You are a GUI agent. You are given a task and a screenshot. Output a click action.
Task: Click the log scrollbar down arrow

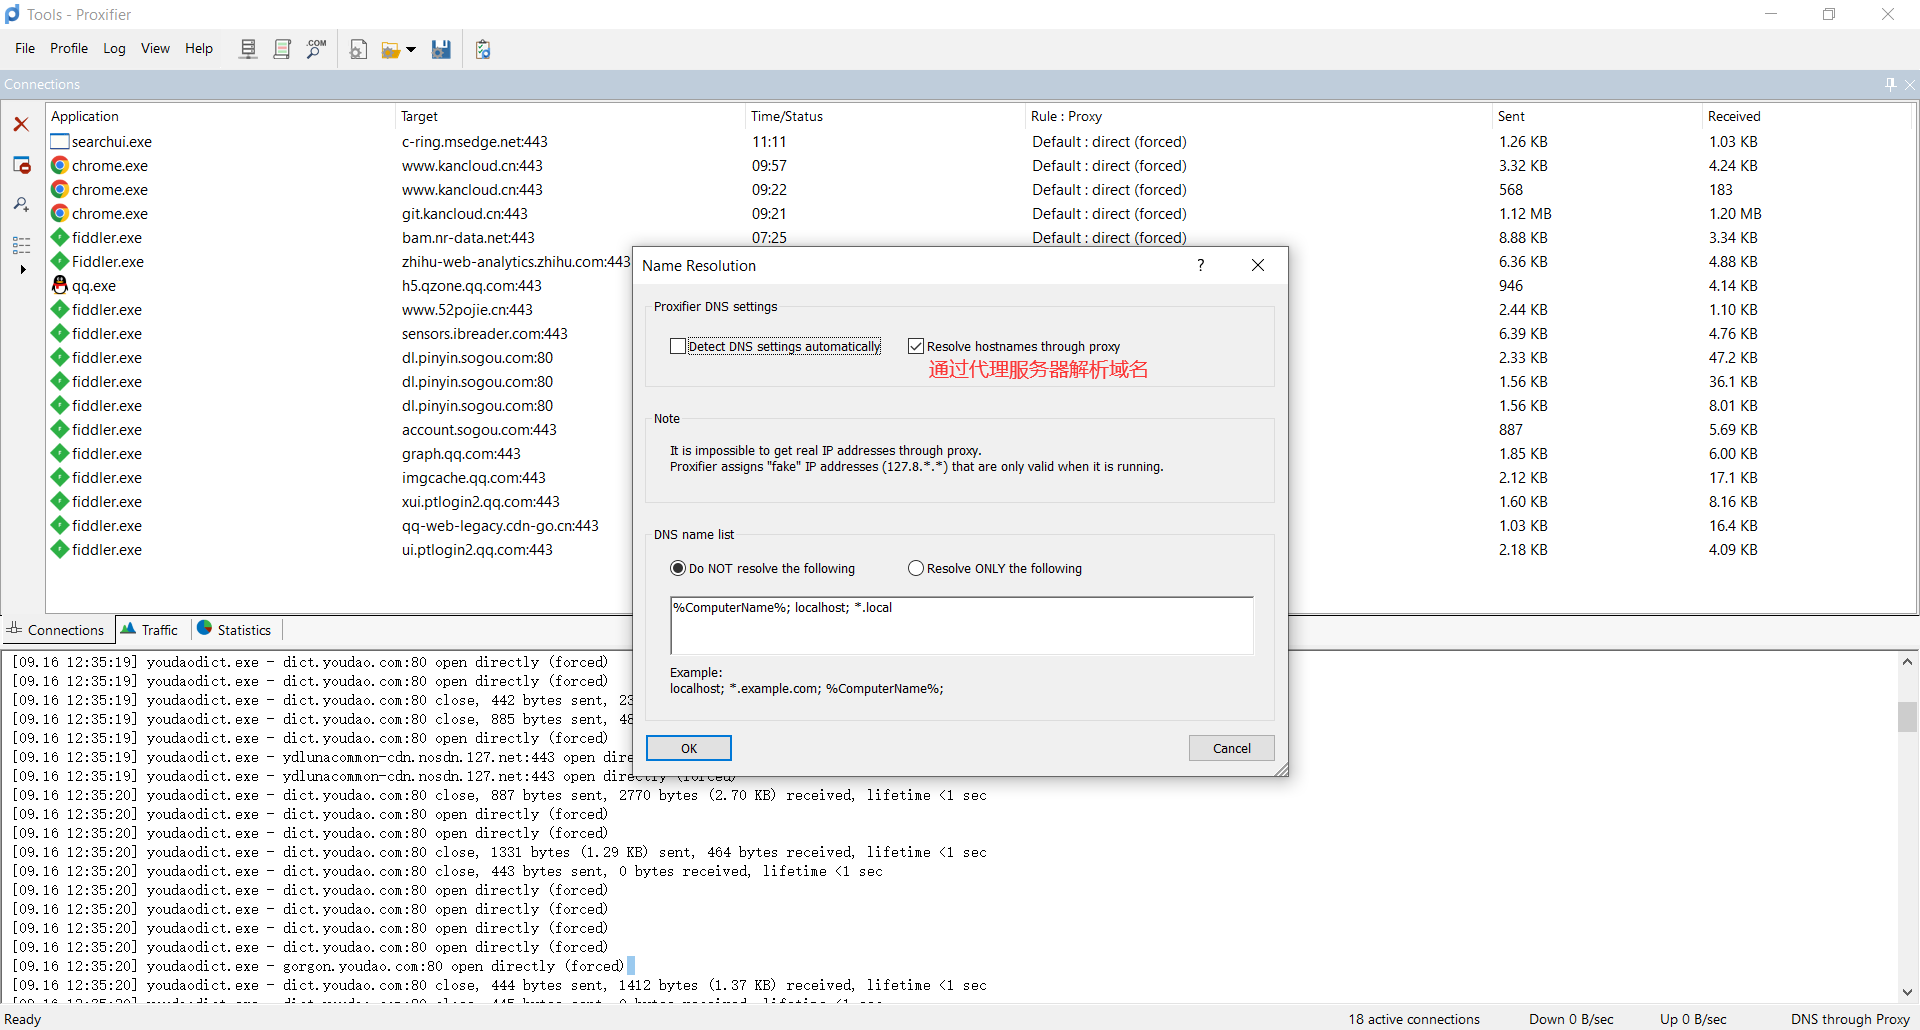point(1907,992)
